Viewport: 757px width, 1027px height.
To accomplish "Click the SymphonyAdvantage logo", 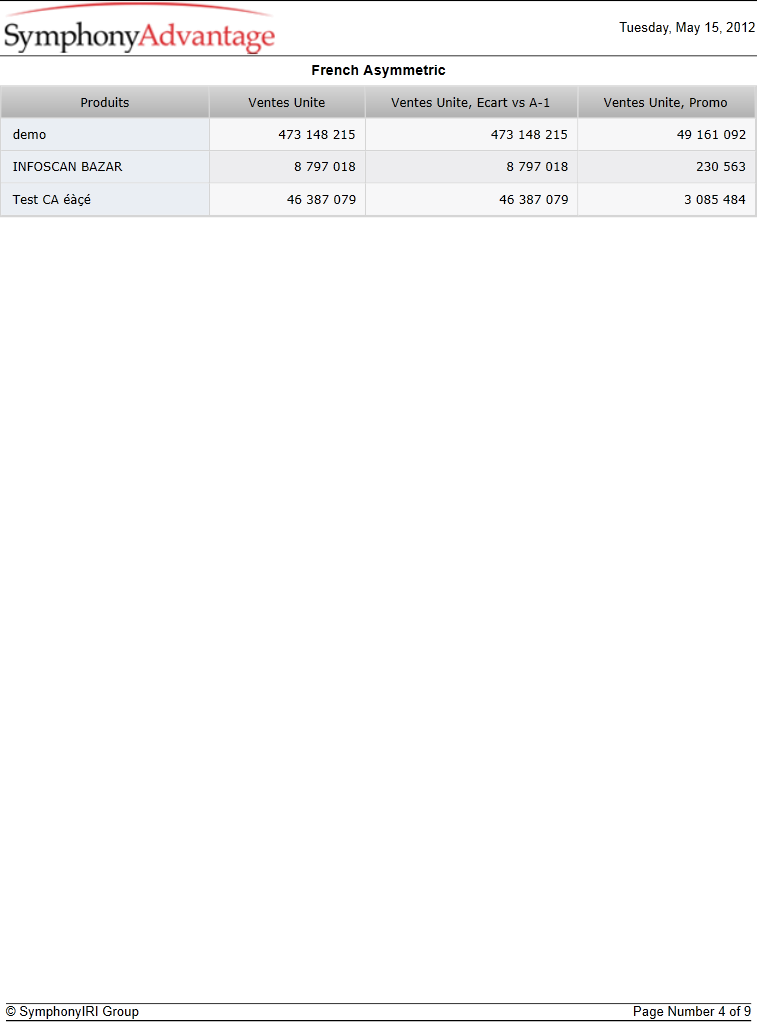I will pyautogui.click(x=139, y=29).
